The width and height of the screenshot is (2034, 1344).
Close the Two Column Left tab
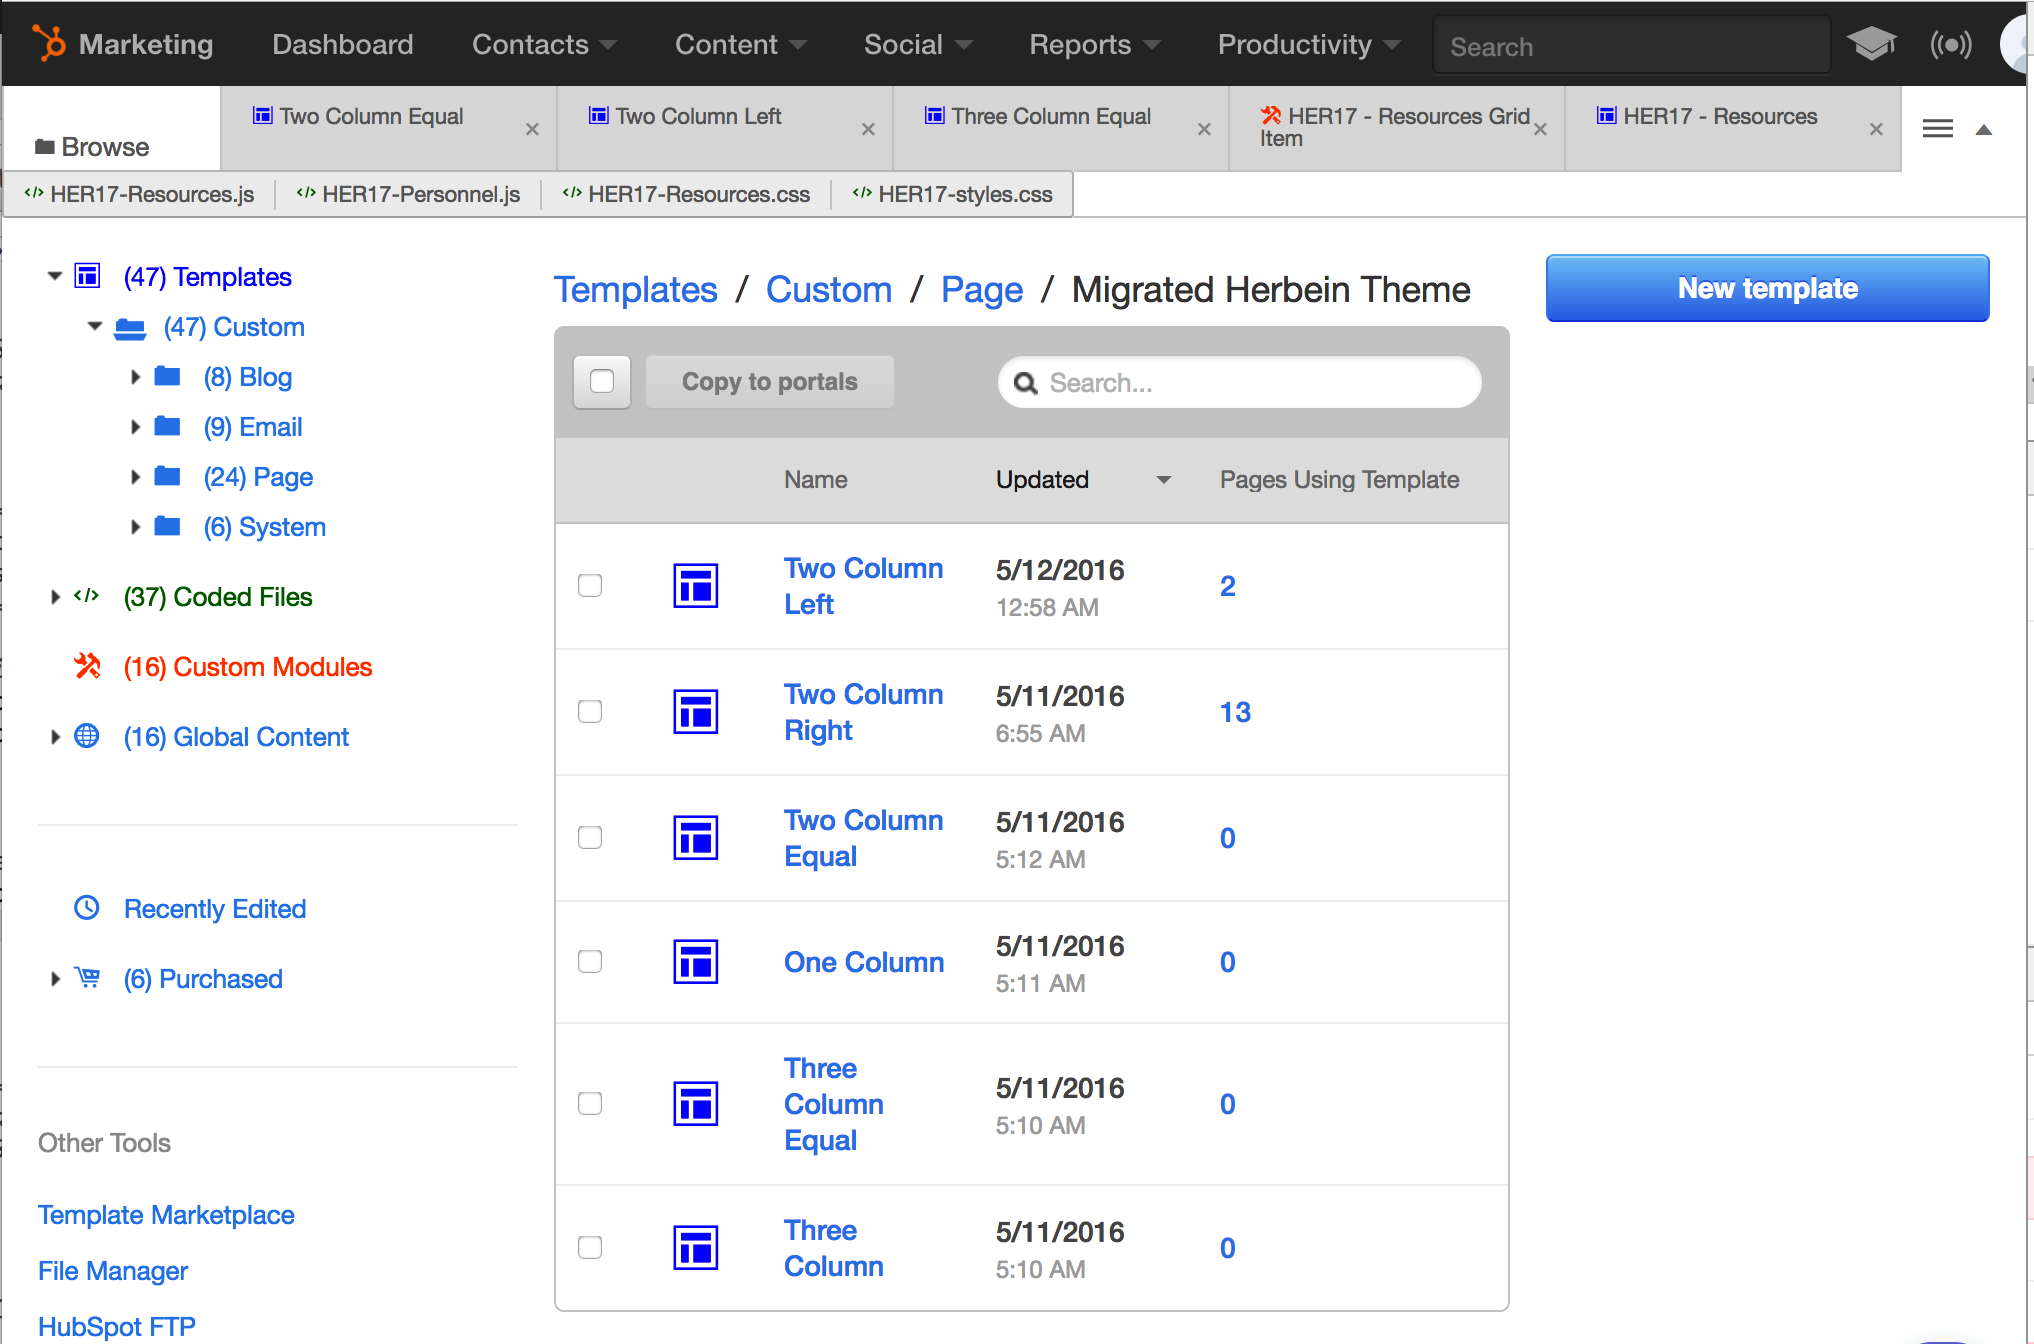pyautogui.click(x=868, y=129)
